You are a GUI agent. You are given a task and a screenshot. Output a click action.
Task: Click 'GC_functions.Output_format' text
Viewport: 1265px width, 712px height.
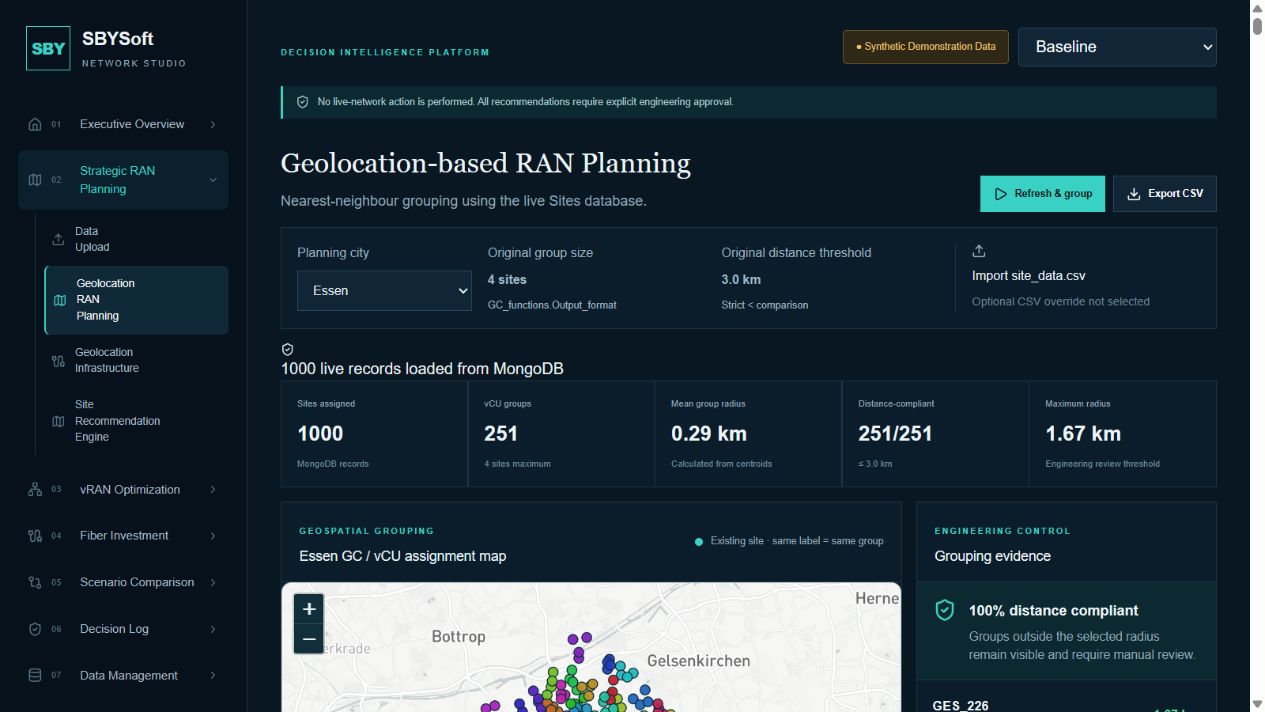click(x=552, y=305)
